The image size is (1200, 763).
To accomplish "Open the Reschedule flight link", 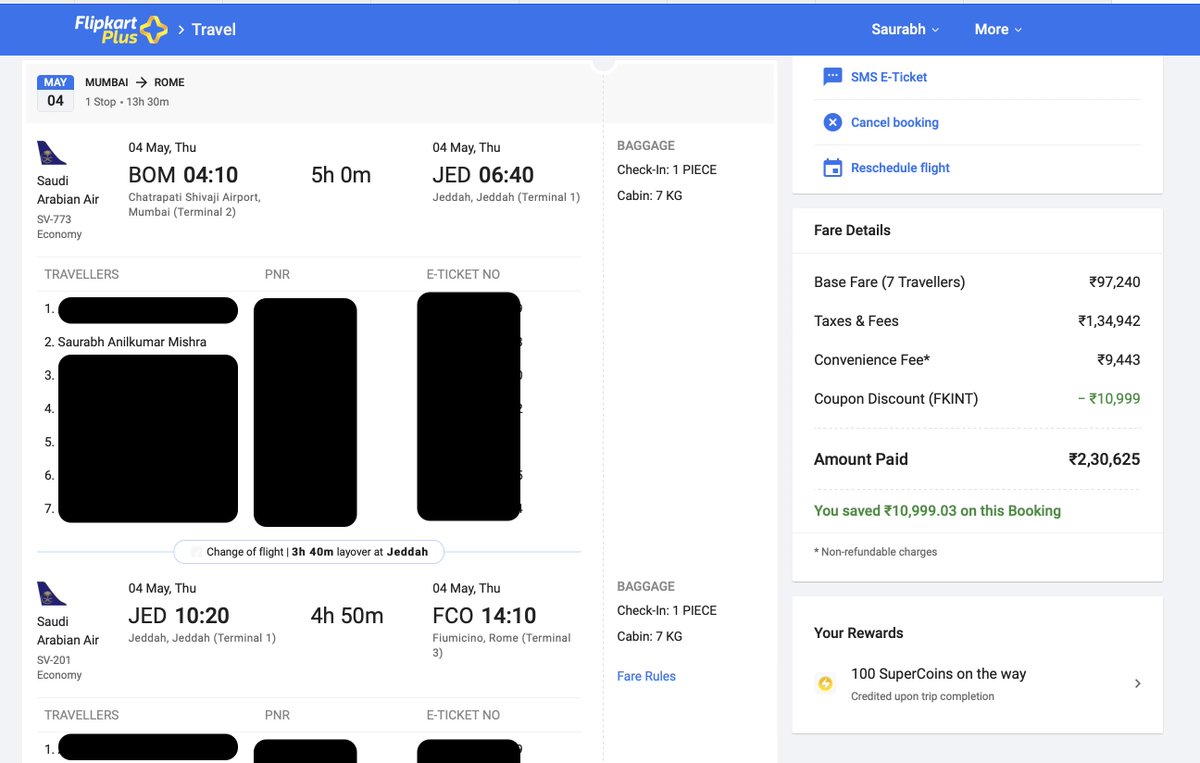I will click(900, 168).
